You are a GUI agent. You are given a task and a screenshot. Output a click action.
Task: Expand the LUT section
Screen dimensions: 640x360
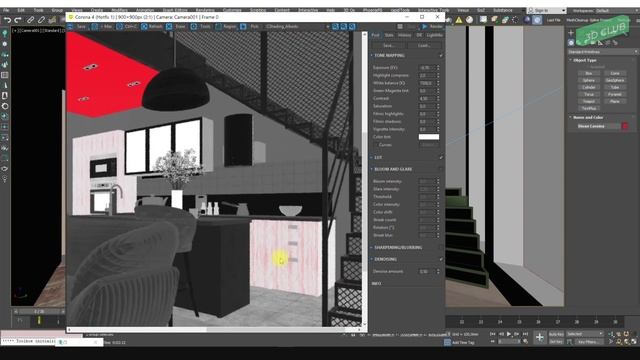tap(371, 157)
